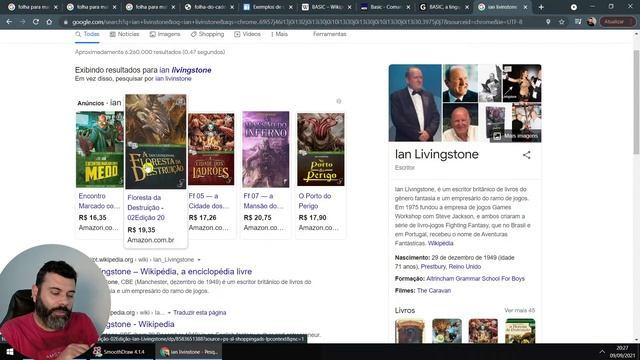Open a new browser tab

coord(541,7)
